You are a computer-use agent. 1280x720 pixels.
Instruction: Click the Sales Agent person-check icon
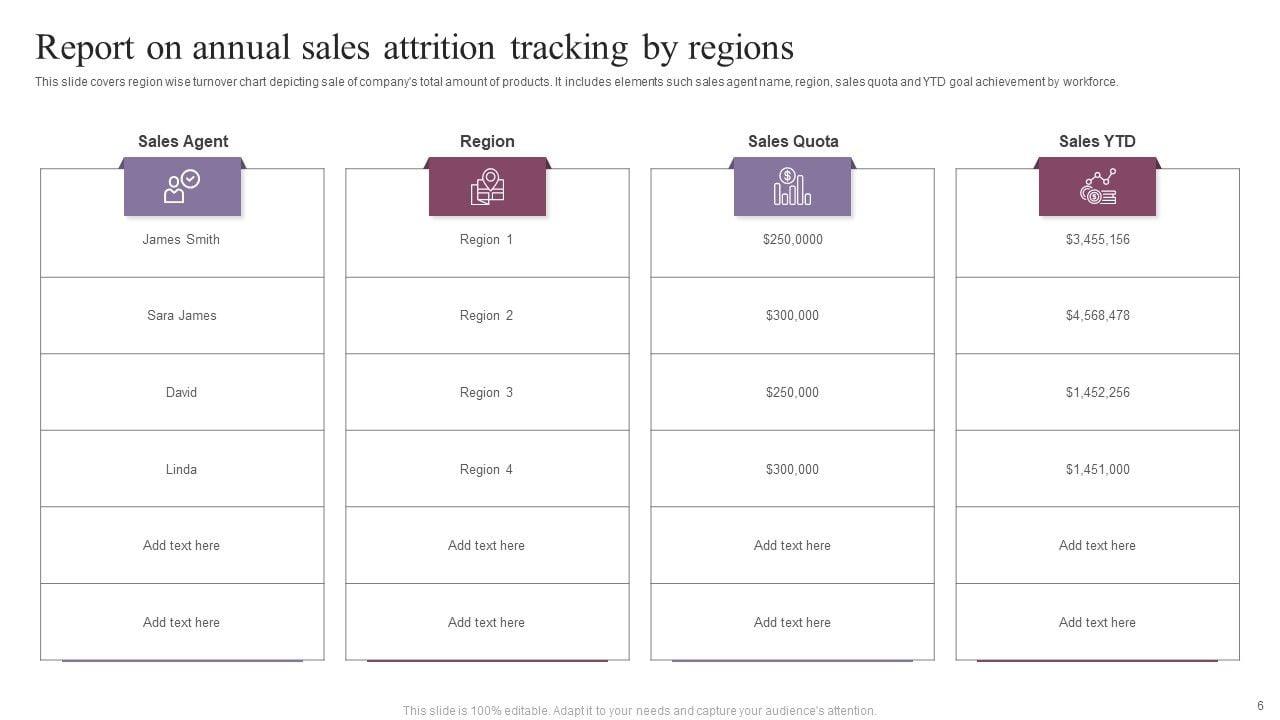[182, 187]
